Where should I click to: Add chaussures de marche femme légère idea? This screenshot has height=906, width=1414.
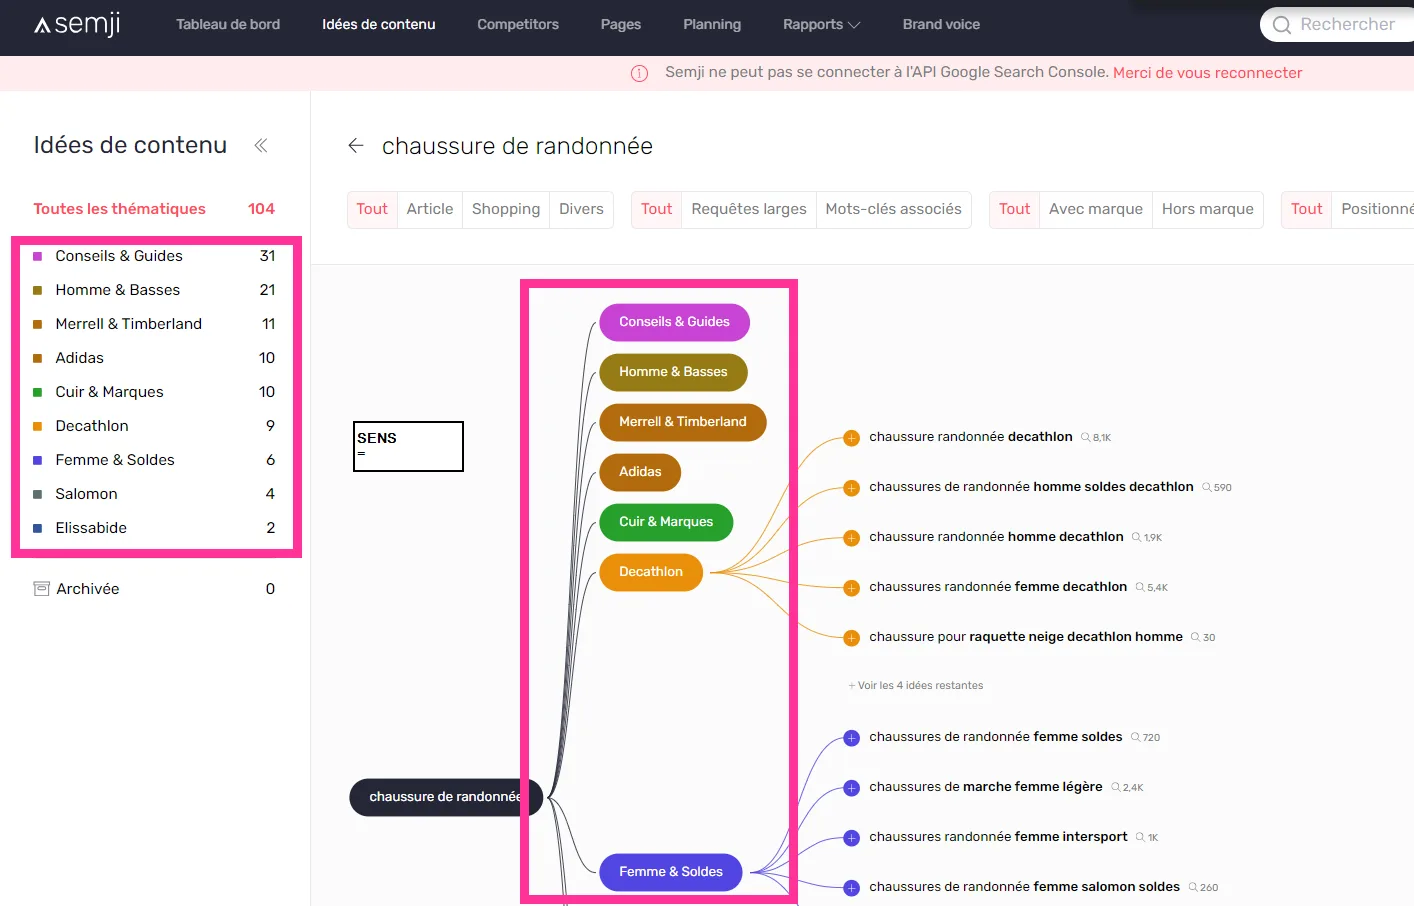tap(852, 788)
